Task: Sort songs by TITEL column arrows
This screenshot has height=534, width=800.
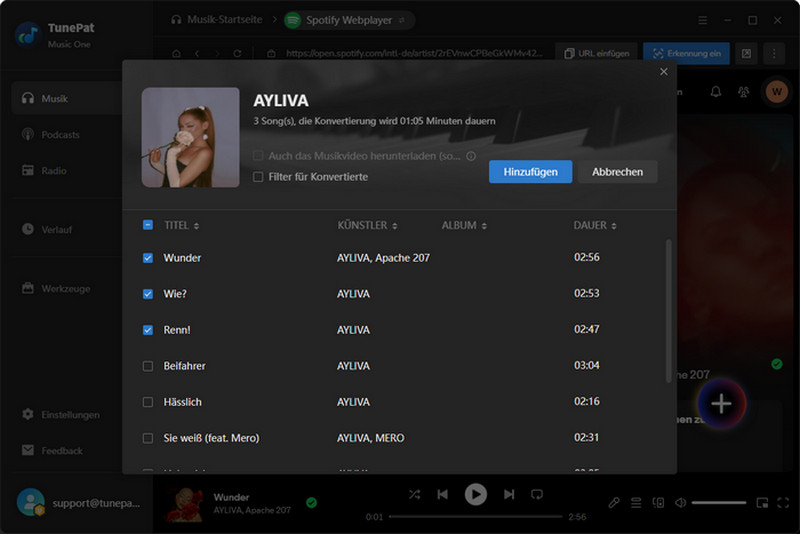Action: click(x=196, y=226)
